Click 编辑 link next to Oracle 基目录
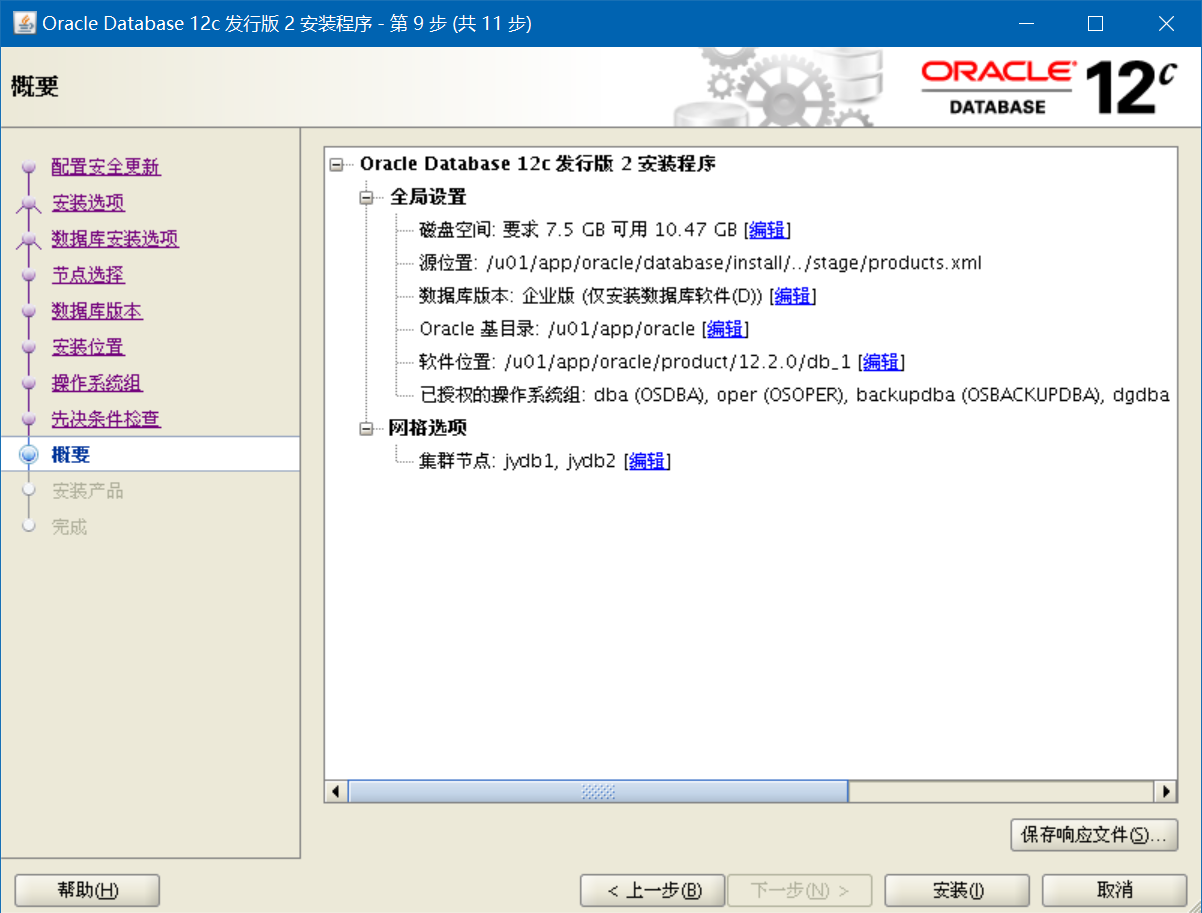Screen dimensions: 1202x913 (725, 329)
